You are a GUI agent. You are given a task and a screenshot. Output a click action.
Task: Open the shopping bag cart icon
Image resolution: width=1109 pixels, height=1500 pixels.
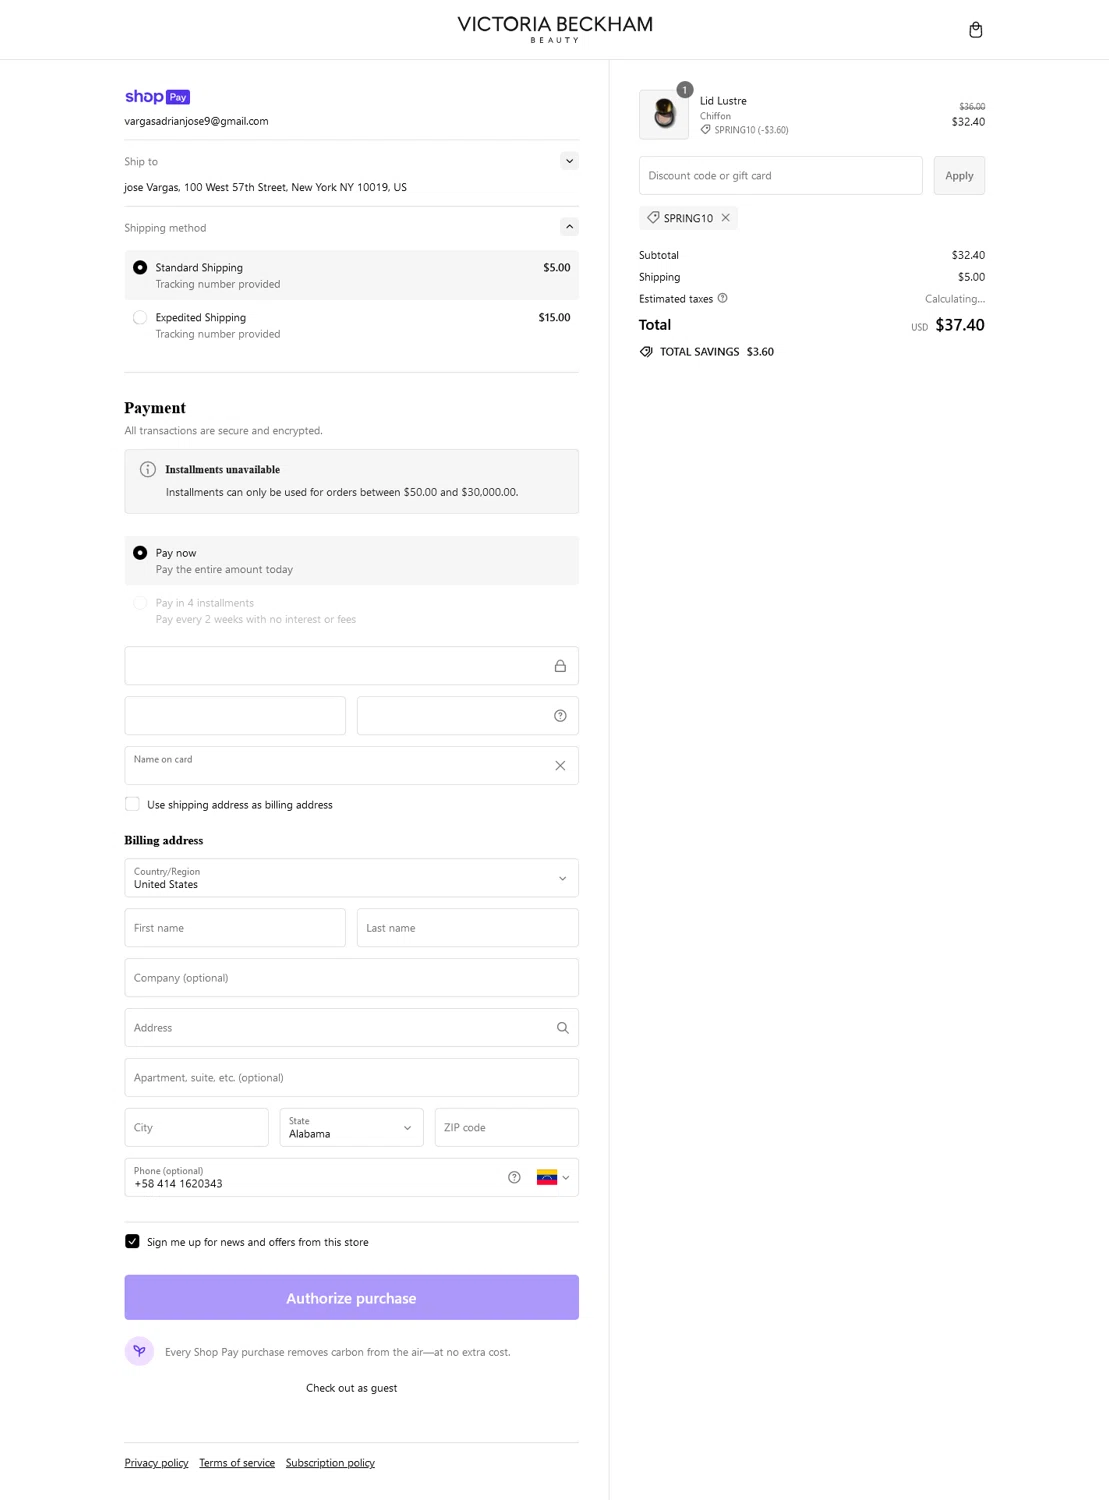click(975, 30)
